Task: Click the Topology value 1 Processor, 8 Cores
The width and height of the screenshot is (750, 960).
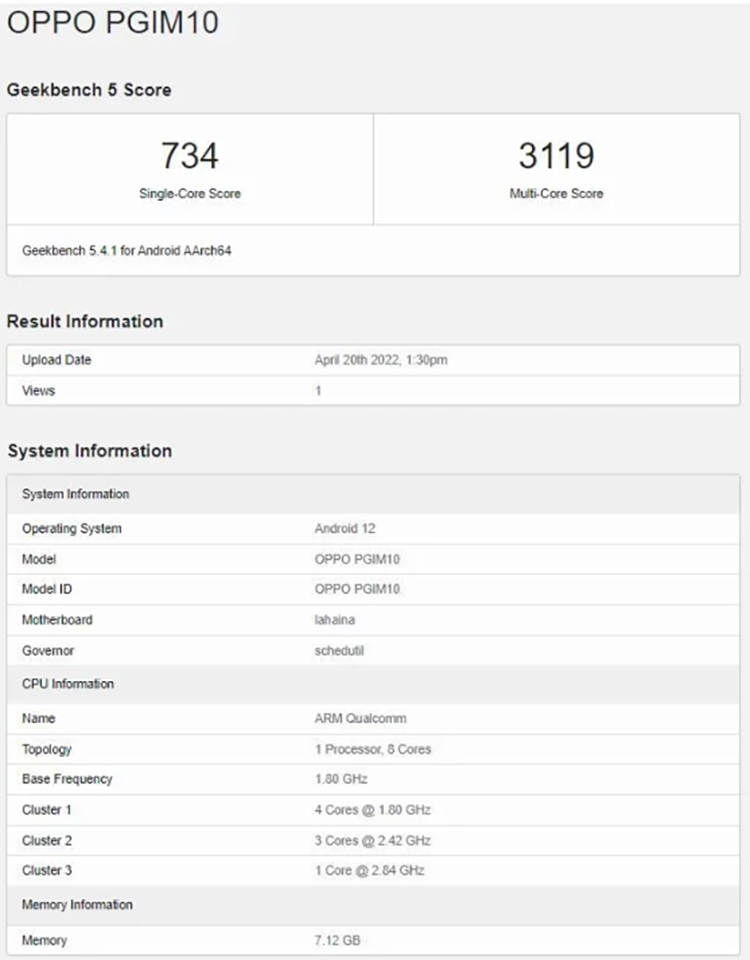Action: 373,749
